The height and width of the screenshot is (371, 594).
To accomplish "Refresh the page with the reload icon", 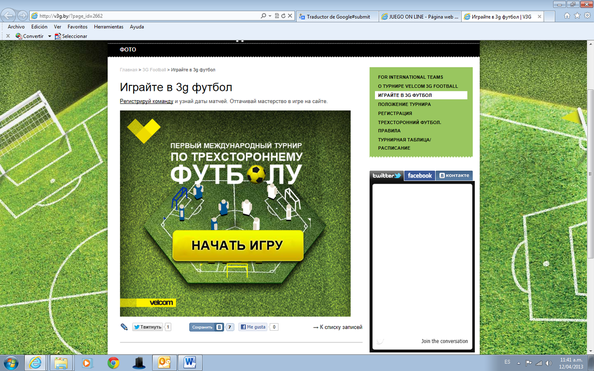I will click(283, 16).
